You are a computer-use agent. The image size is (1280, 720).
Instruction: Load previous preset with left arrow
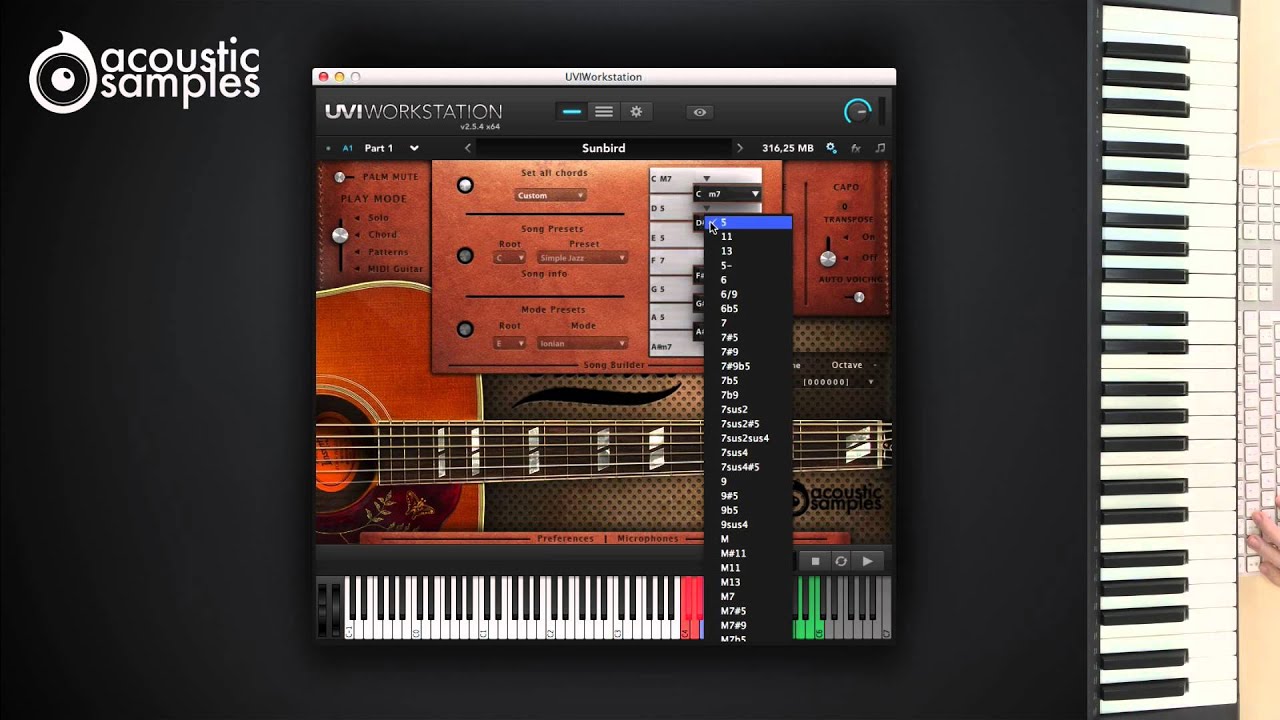pos(467,148)
